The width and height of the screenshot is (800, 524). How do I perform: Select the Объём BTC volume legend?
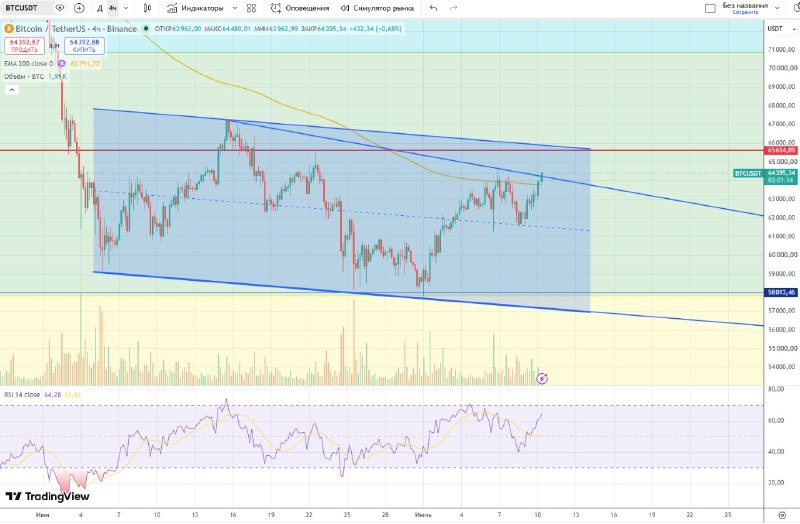[x=24, y=77]
